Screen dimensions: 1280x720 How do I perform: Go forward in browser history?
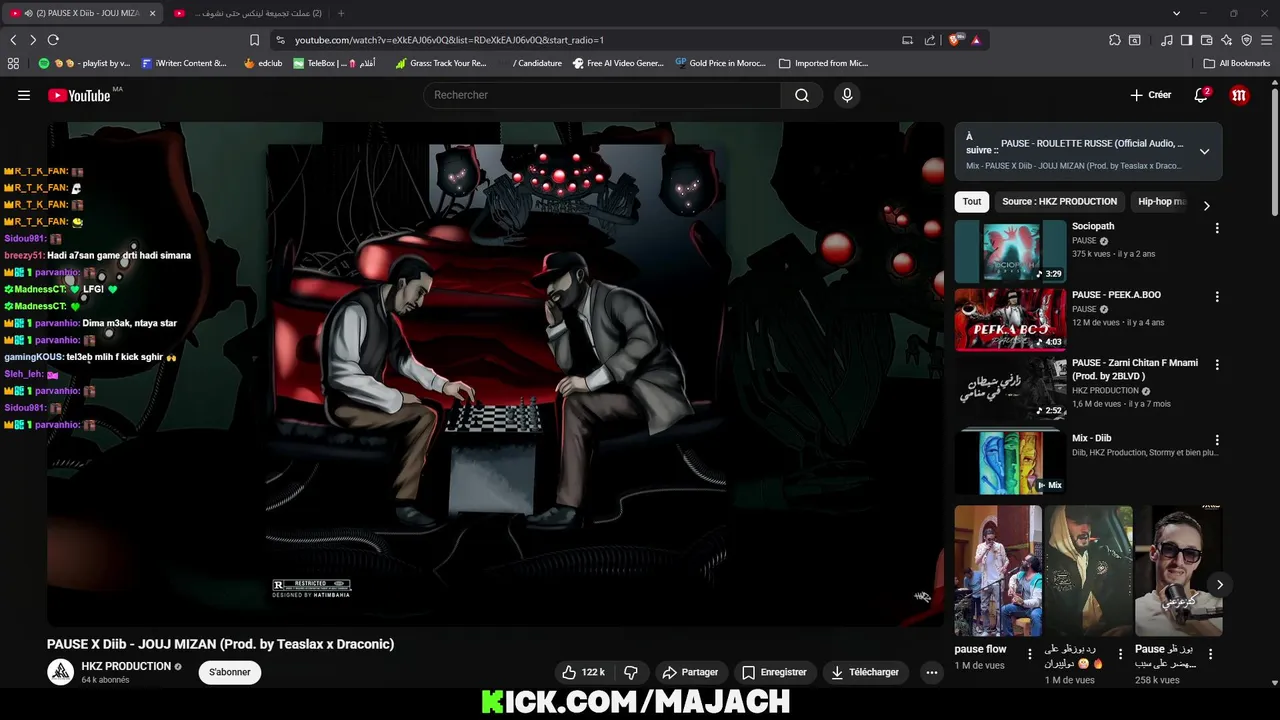pos(32,40)
